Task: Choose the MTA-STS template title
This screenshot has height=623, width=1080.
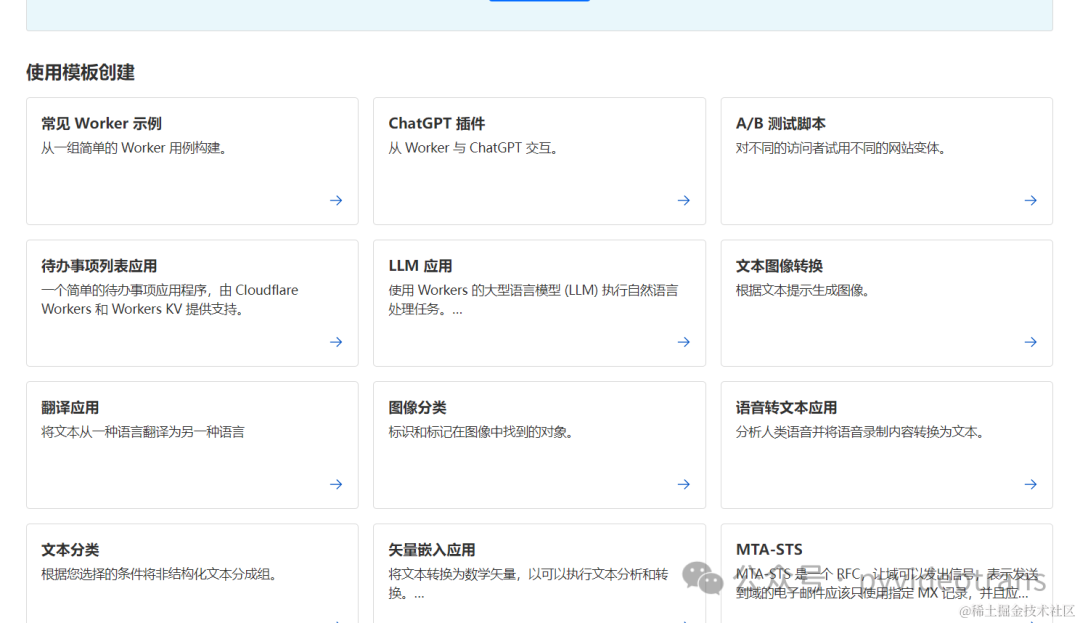Action: (769, 550)
